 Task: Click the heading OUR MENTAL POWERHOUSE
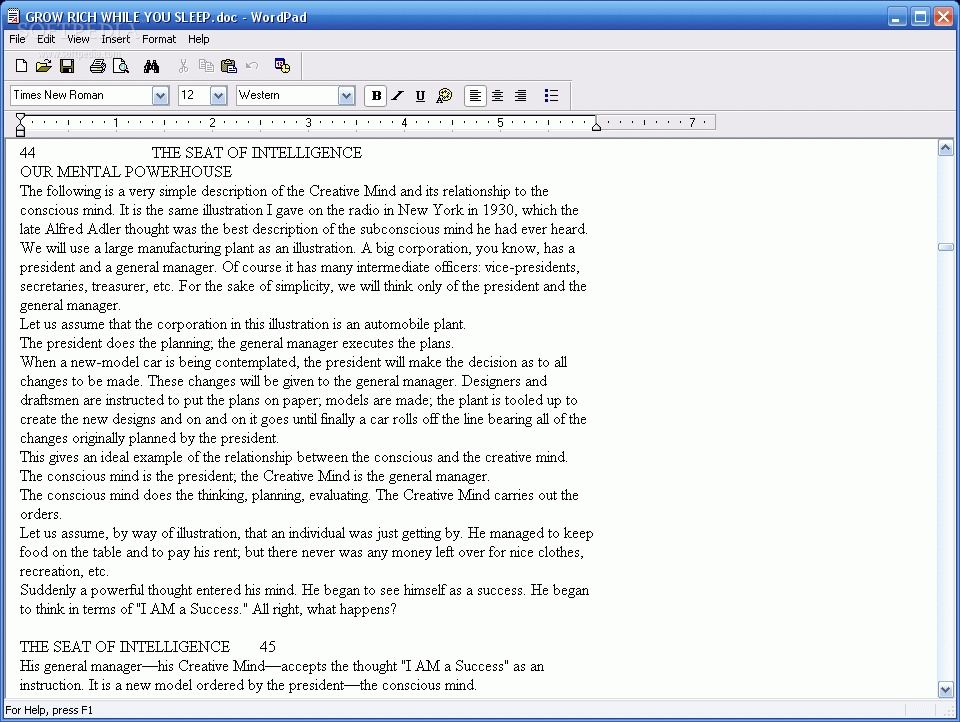(x=126, y=172)
